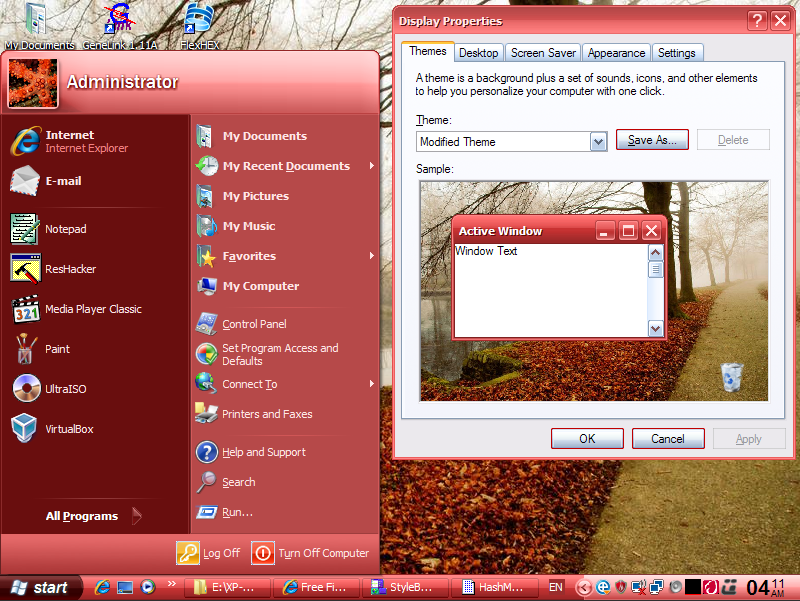Click the sample window scroll-down arrow
Image resolution: width=800 pixels, height=601 pixels.
click(x=656, y=329)
